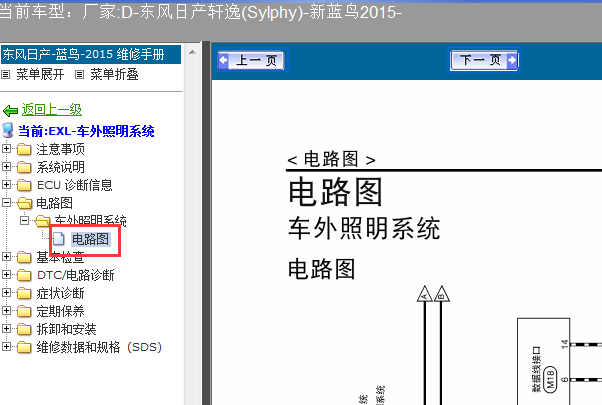The image size is (602, 405).
Task: Select the 注意事项 tree label
Action: 60,149
